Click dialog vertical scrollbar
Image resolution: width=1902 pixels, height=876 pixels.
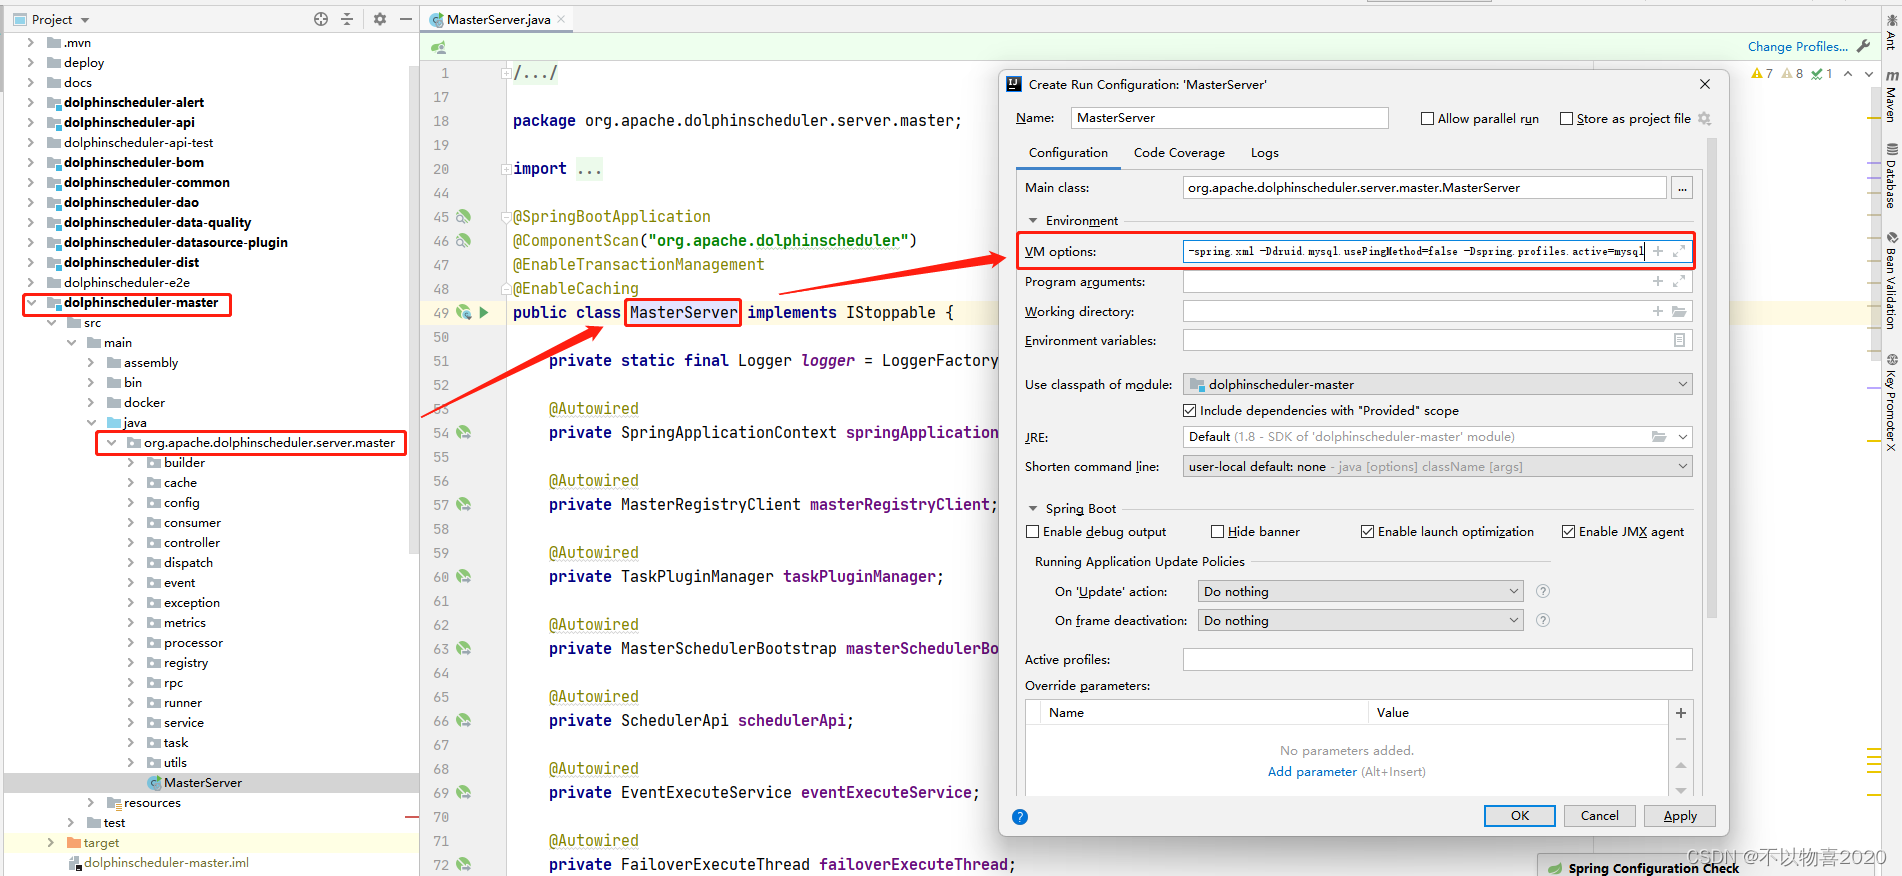click(1712, 380)
